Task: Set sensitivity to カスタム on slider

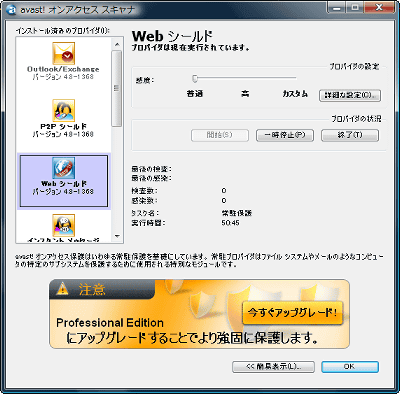Action: click(x=295, y=78)
